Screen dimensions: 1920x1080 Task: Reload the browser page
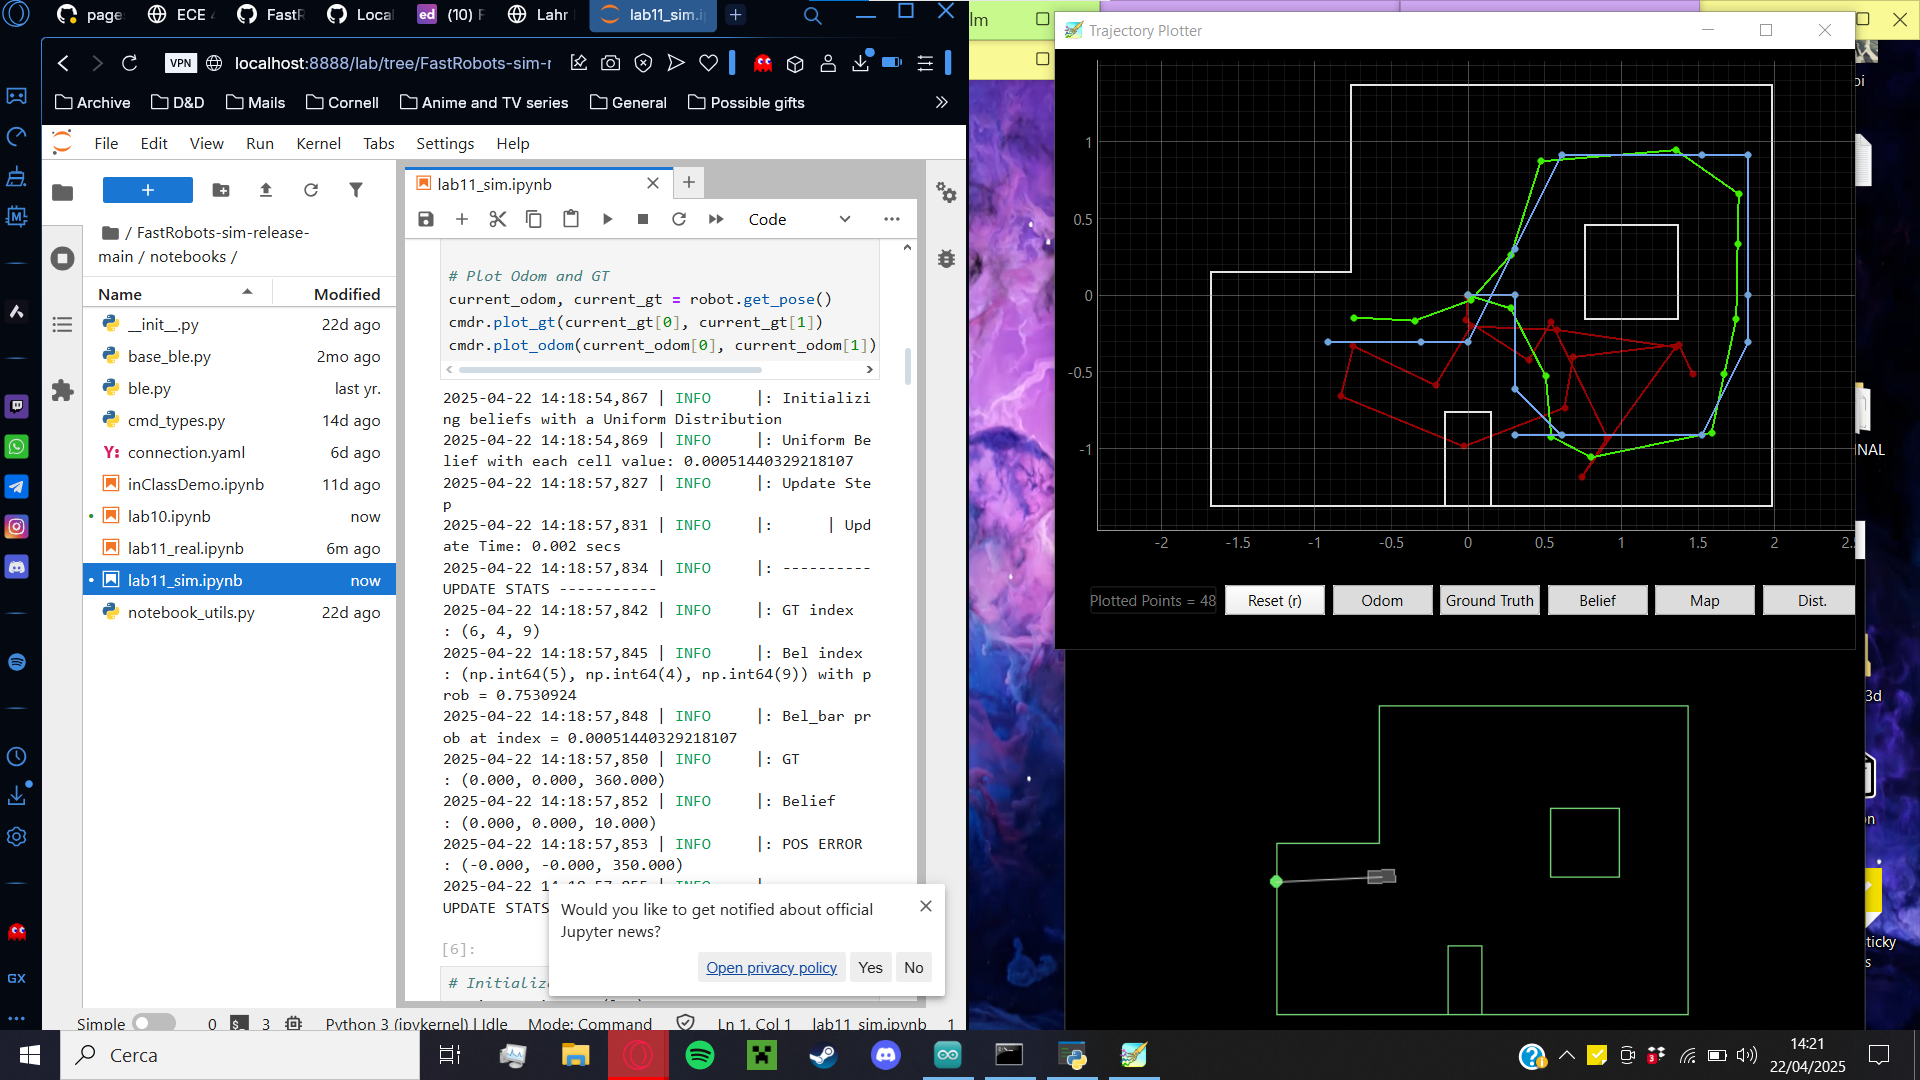[x=129, y=63]
